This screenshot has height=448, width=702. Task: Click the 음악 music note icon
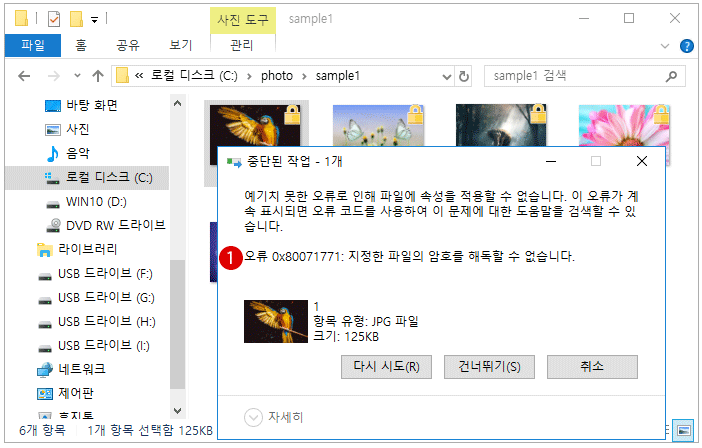tap(52, 154)
